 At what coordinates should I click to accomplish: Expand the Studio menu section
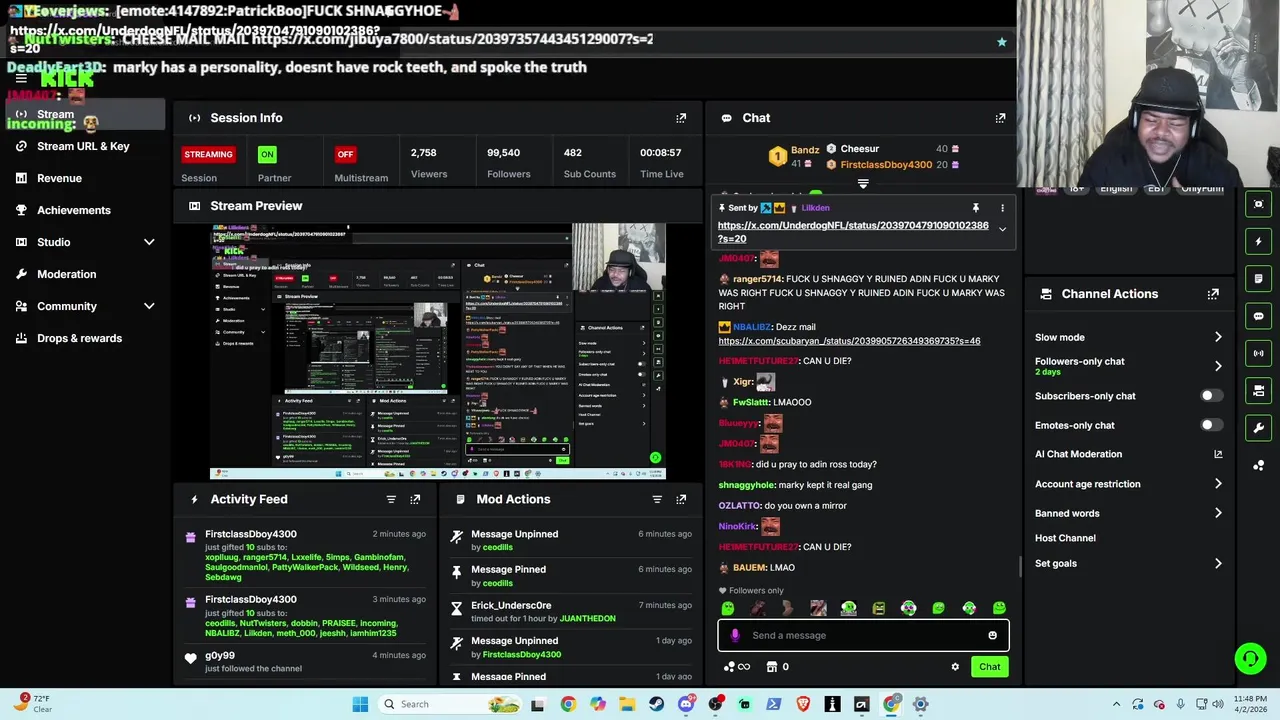149,242
